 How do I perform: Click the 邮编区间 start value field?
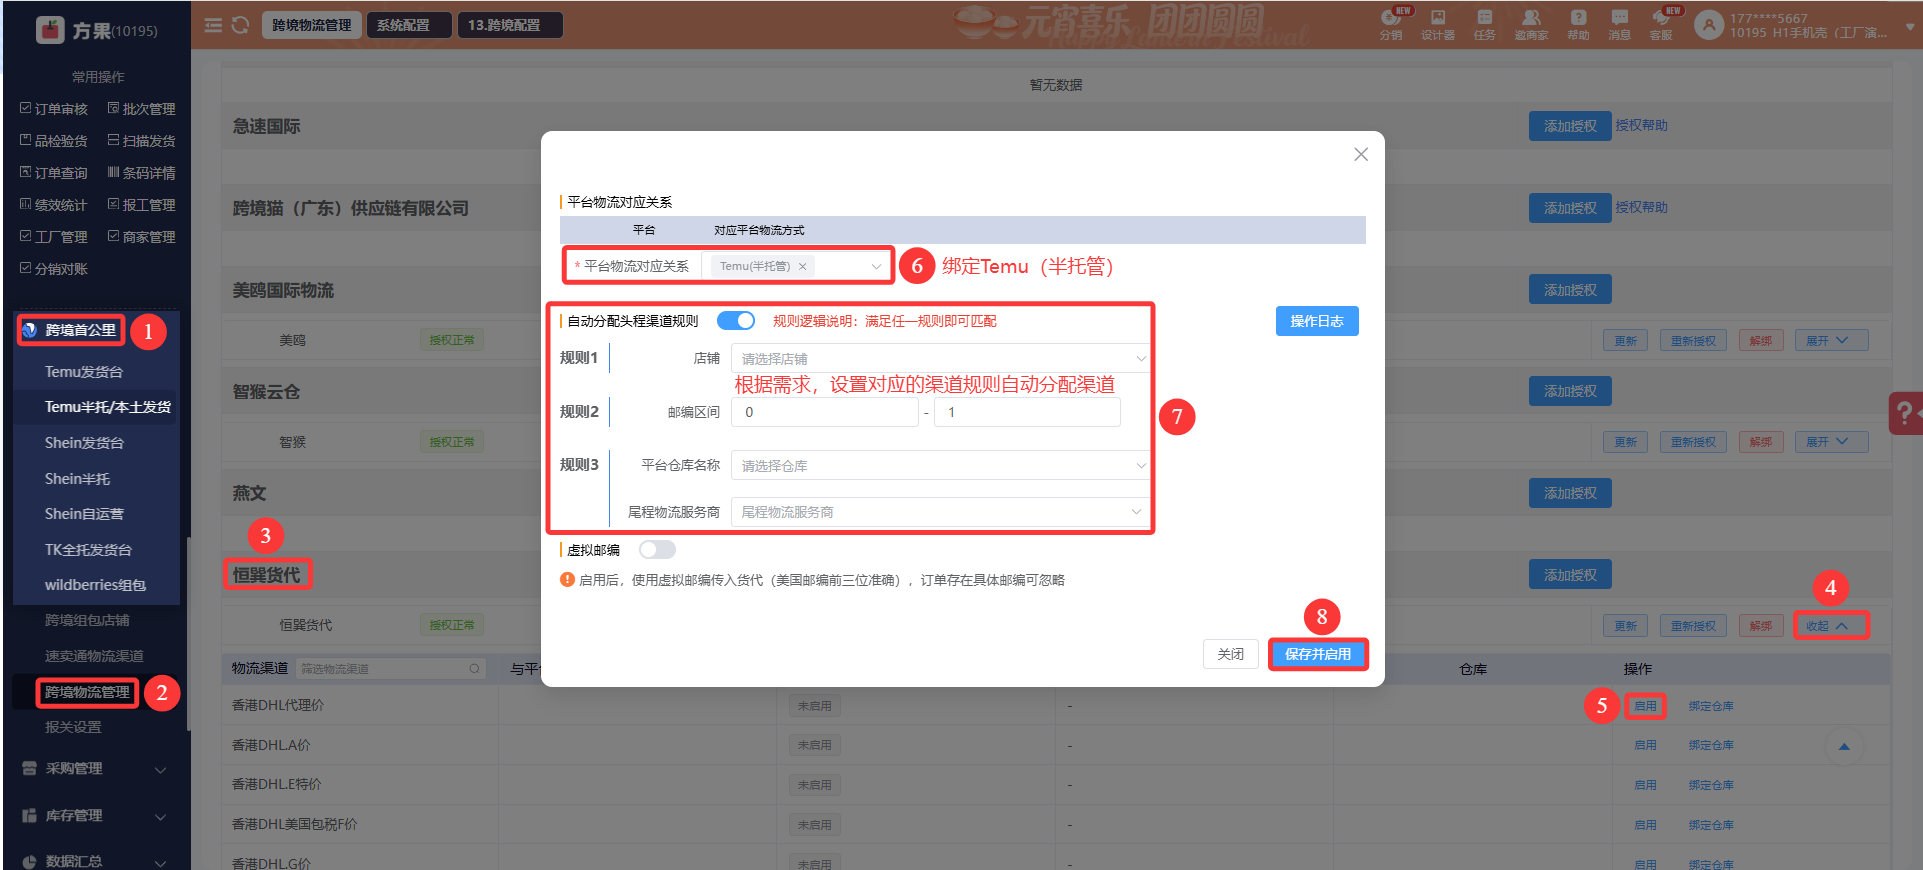[824, 412]
